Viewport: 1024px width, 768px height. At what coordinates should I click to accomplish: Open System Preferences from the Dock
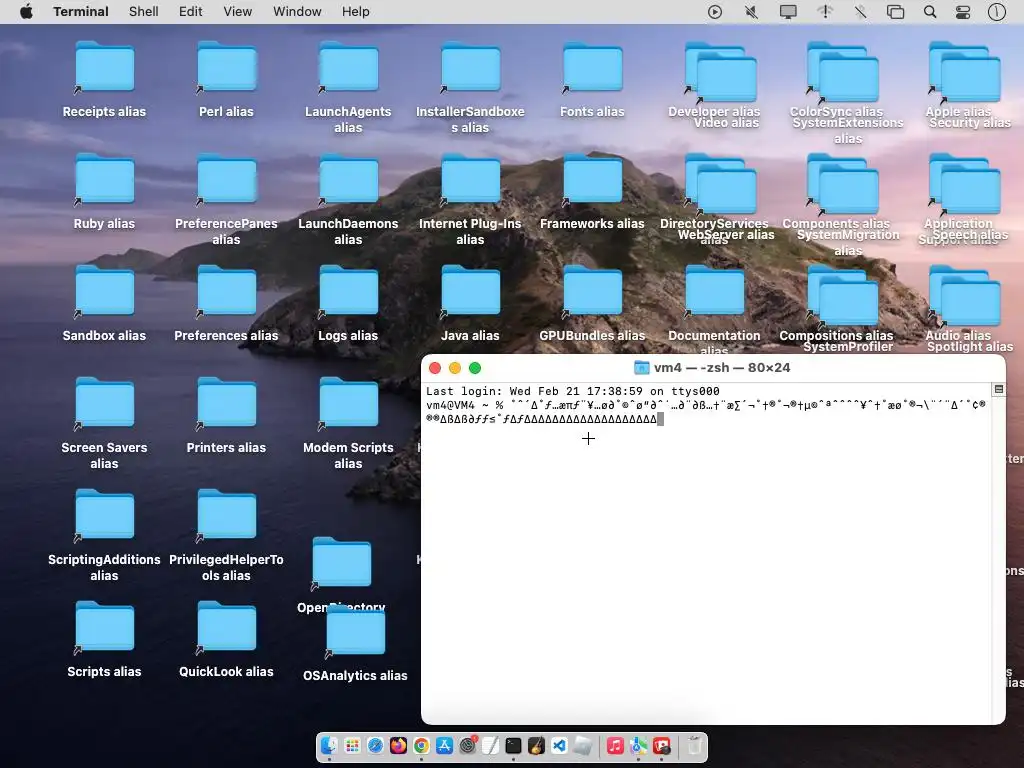pos(468,745)
